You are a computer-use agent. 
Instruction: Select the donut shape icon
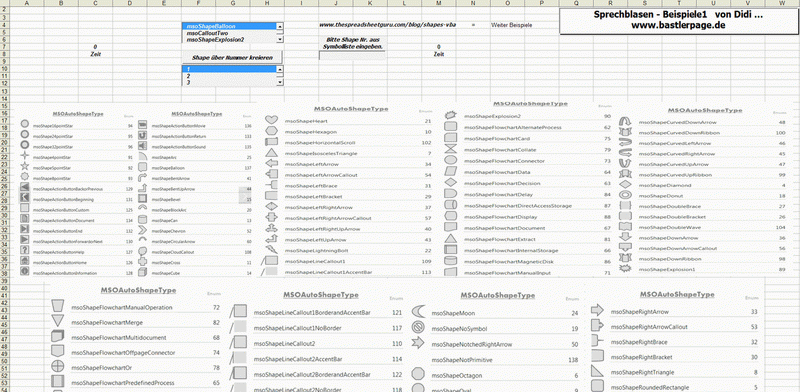[x=625, y=195]
